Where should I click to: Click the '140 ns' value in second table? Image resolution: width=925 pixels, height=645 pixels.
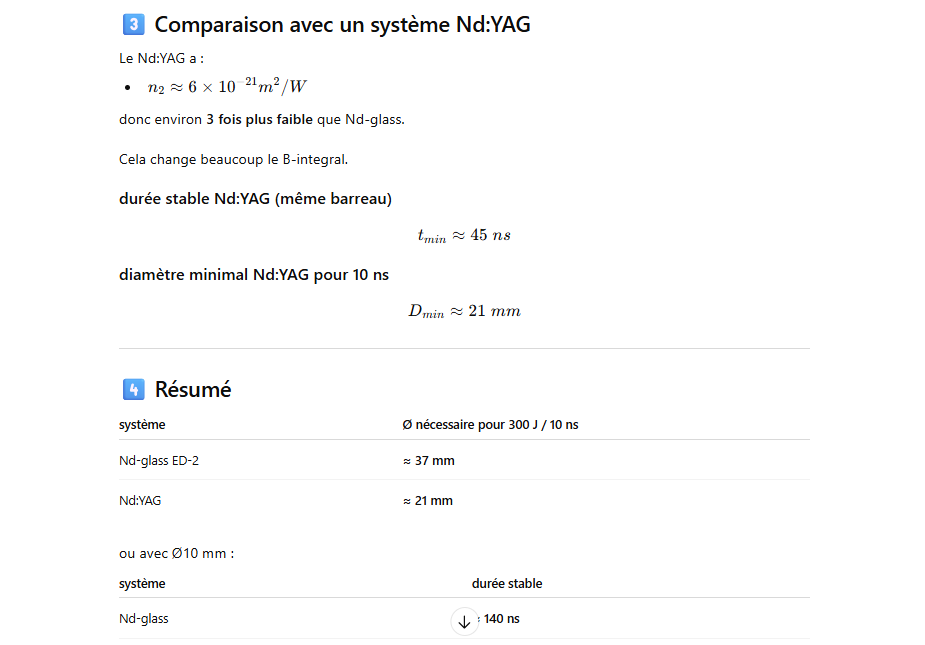pos(501,619)
